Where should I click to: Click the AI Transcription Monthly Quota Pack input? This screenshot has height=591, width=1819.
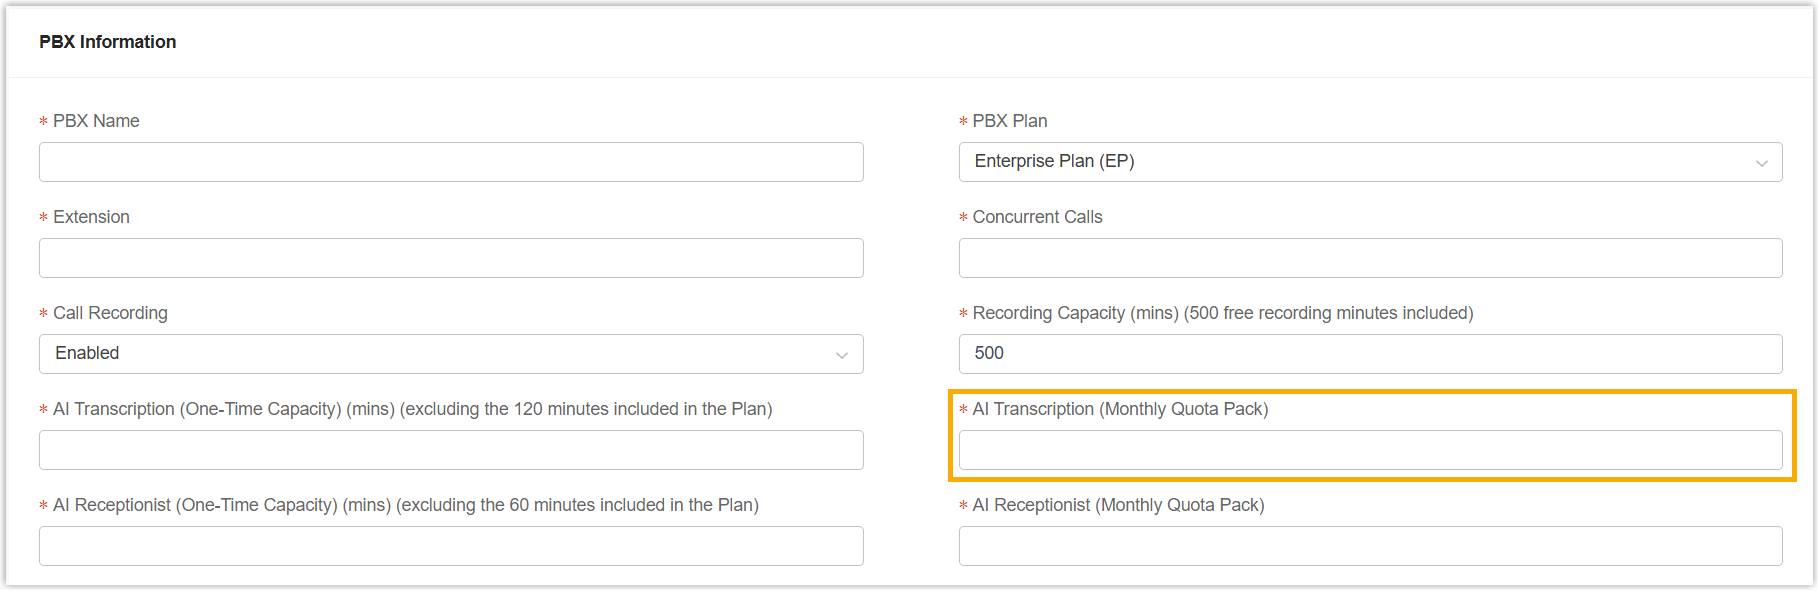1370,450
